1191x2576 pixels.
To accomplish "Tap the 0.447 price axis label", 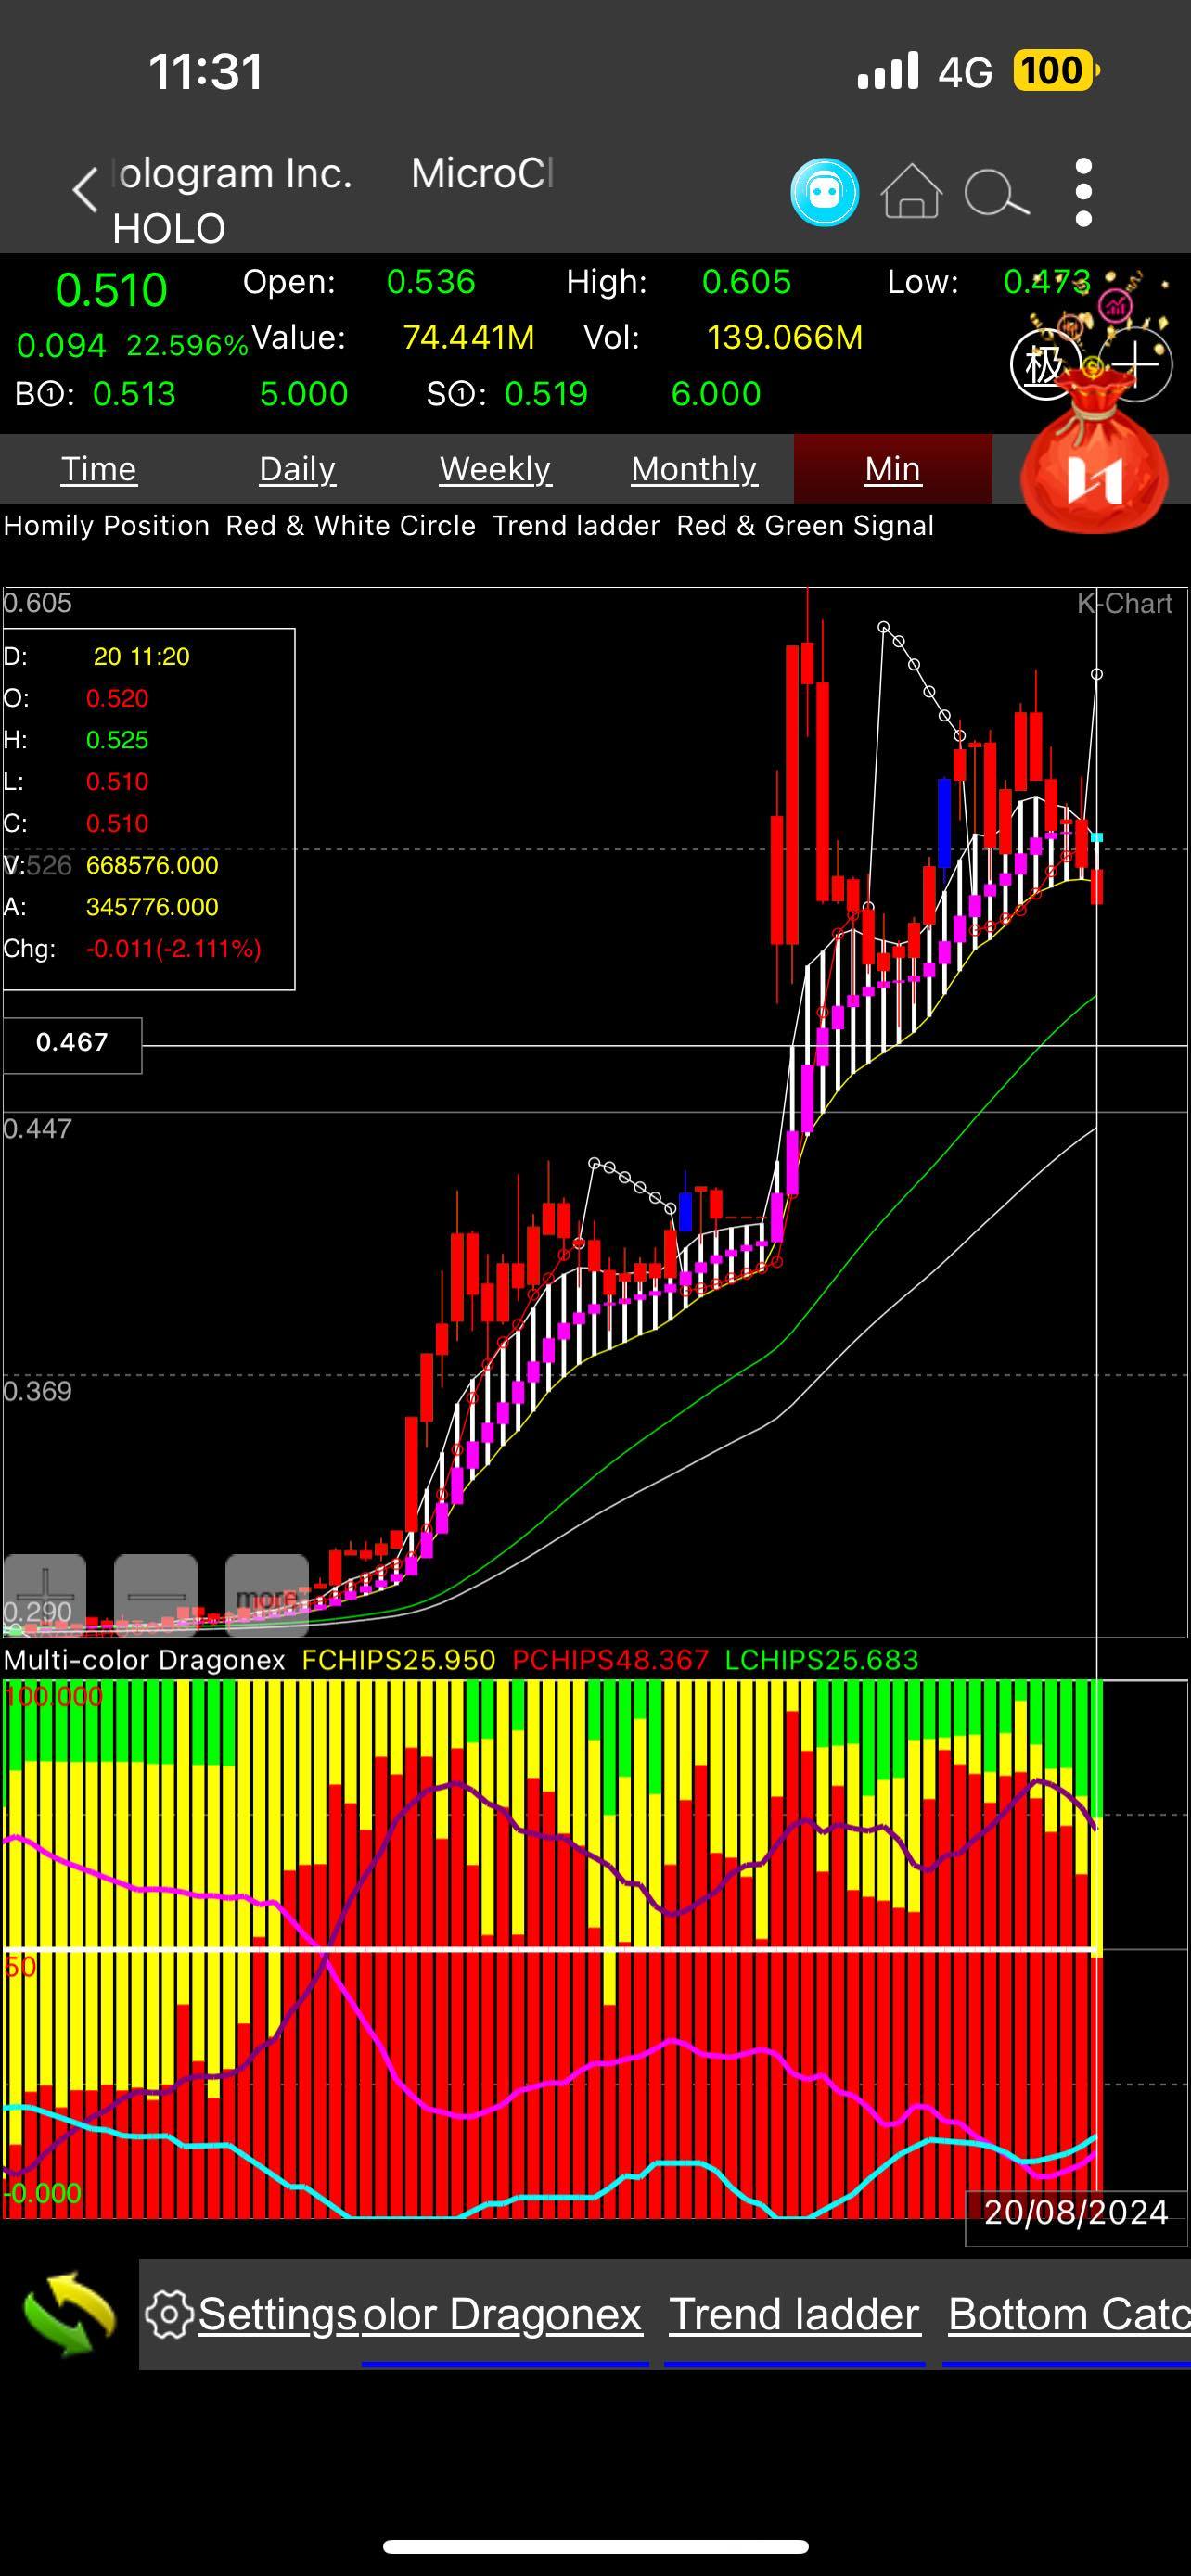I will pos(38,1129).
